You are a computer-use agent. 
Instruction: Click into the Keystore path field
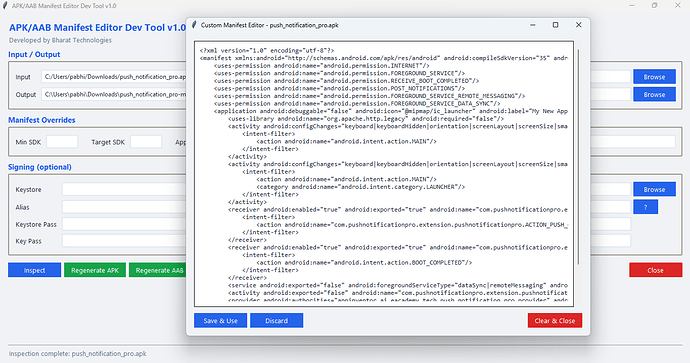124,189
